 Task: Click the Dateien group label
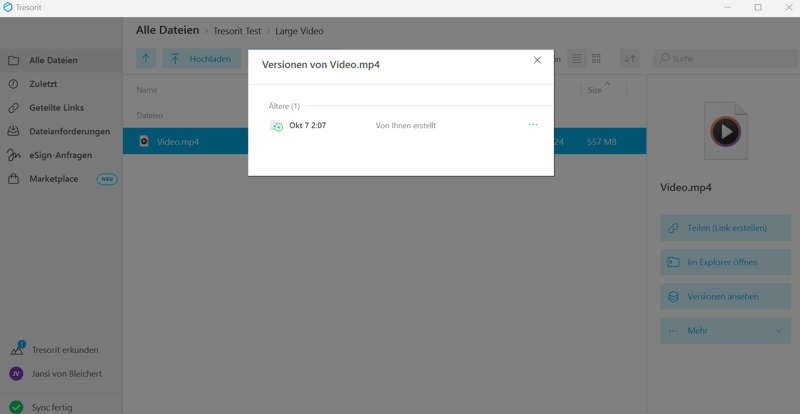[149, 115]
